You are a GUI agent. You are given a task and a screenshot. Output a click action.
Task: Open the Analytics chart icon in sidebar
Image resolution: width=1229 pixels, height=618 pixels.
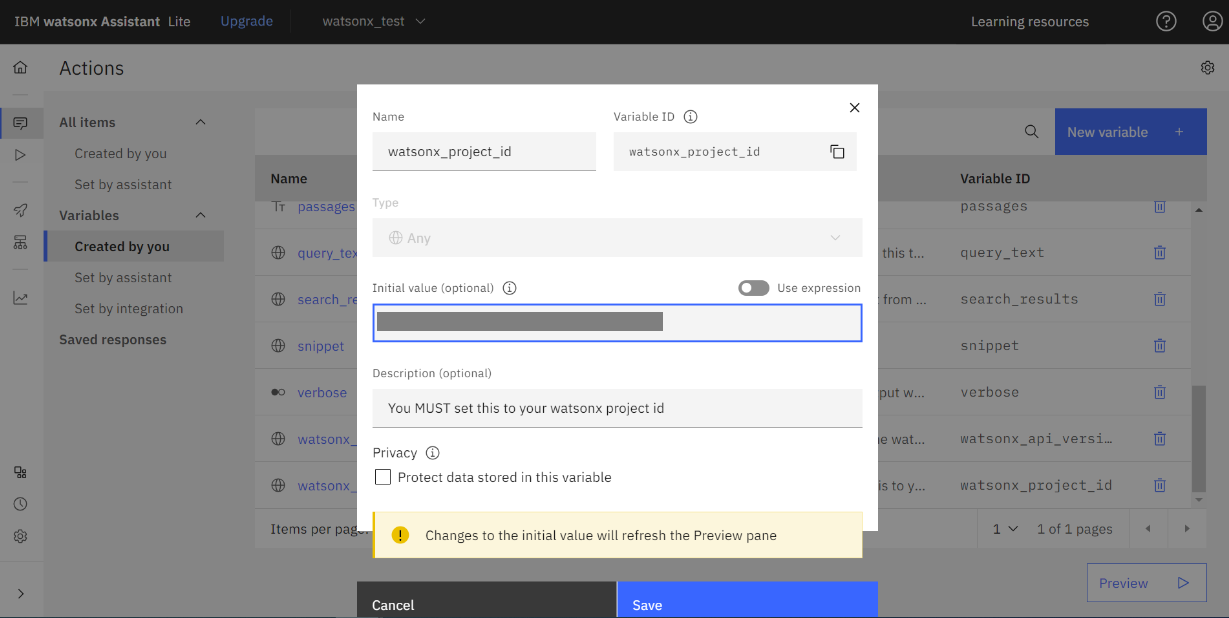tap(20, 298)
